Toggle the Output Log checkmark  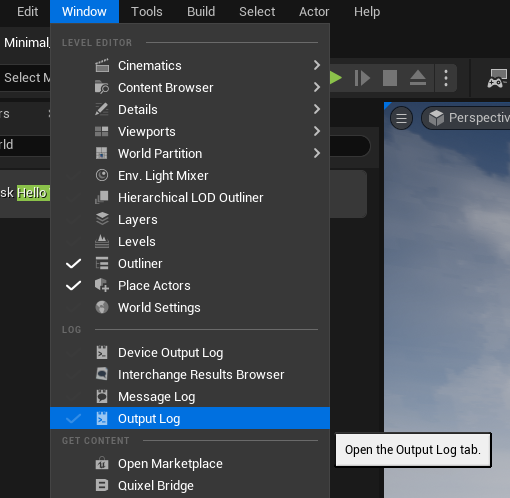[73, 418]
